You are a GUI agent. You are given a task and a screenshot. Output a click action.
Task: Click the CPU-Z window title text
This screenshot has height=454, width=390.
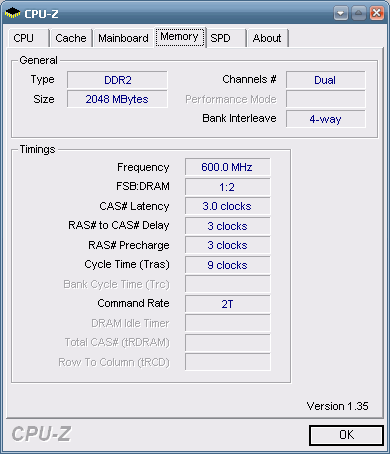[x=41, y=14]
